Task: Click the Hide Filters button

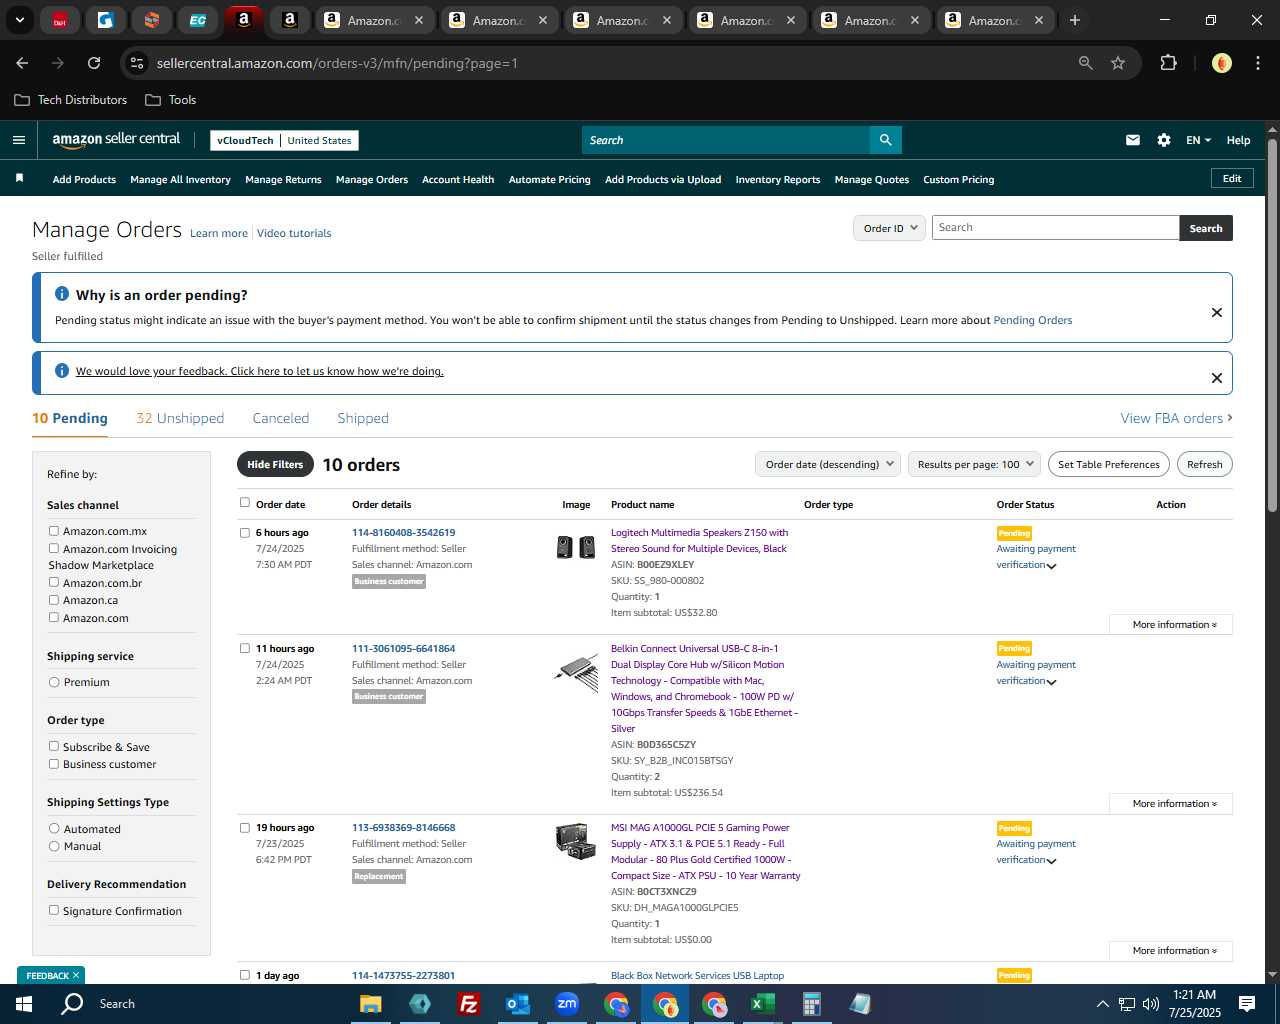Action: pyautogui.click(x=275, y=464)
